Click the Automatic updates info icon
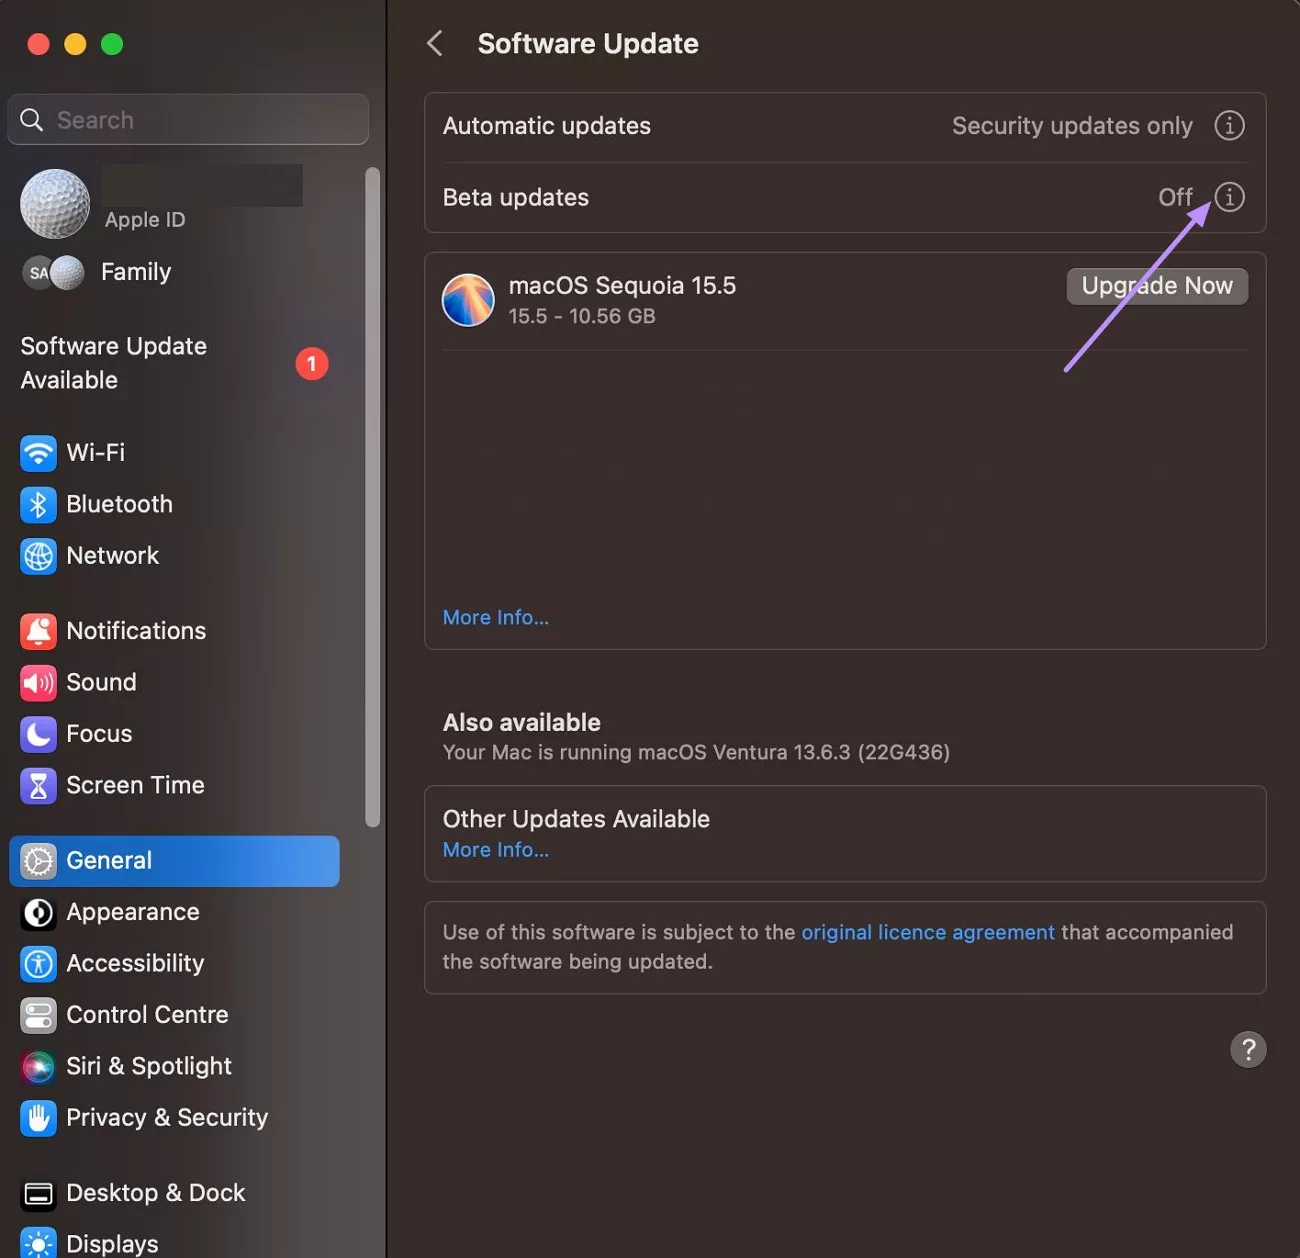1300x1258 pixels. point(1229,125)
